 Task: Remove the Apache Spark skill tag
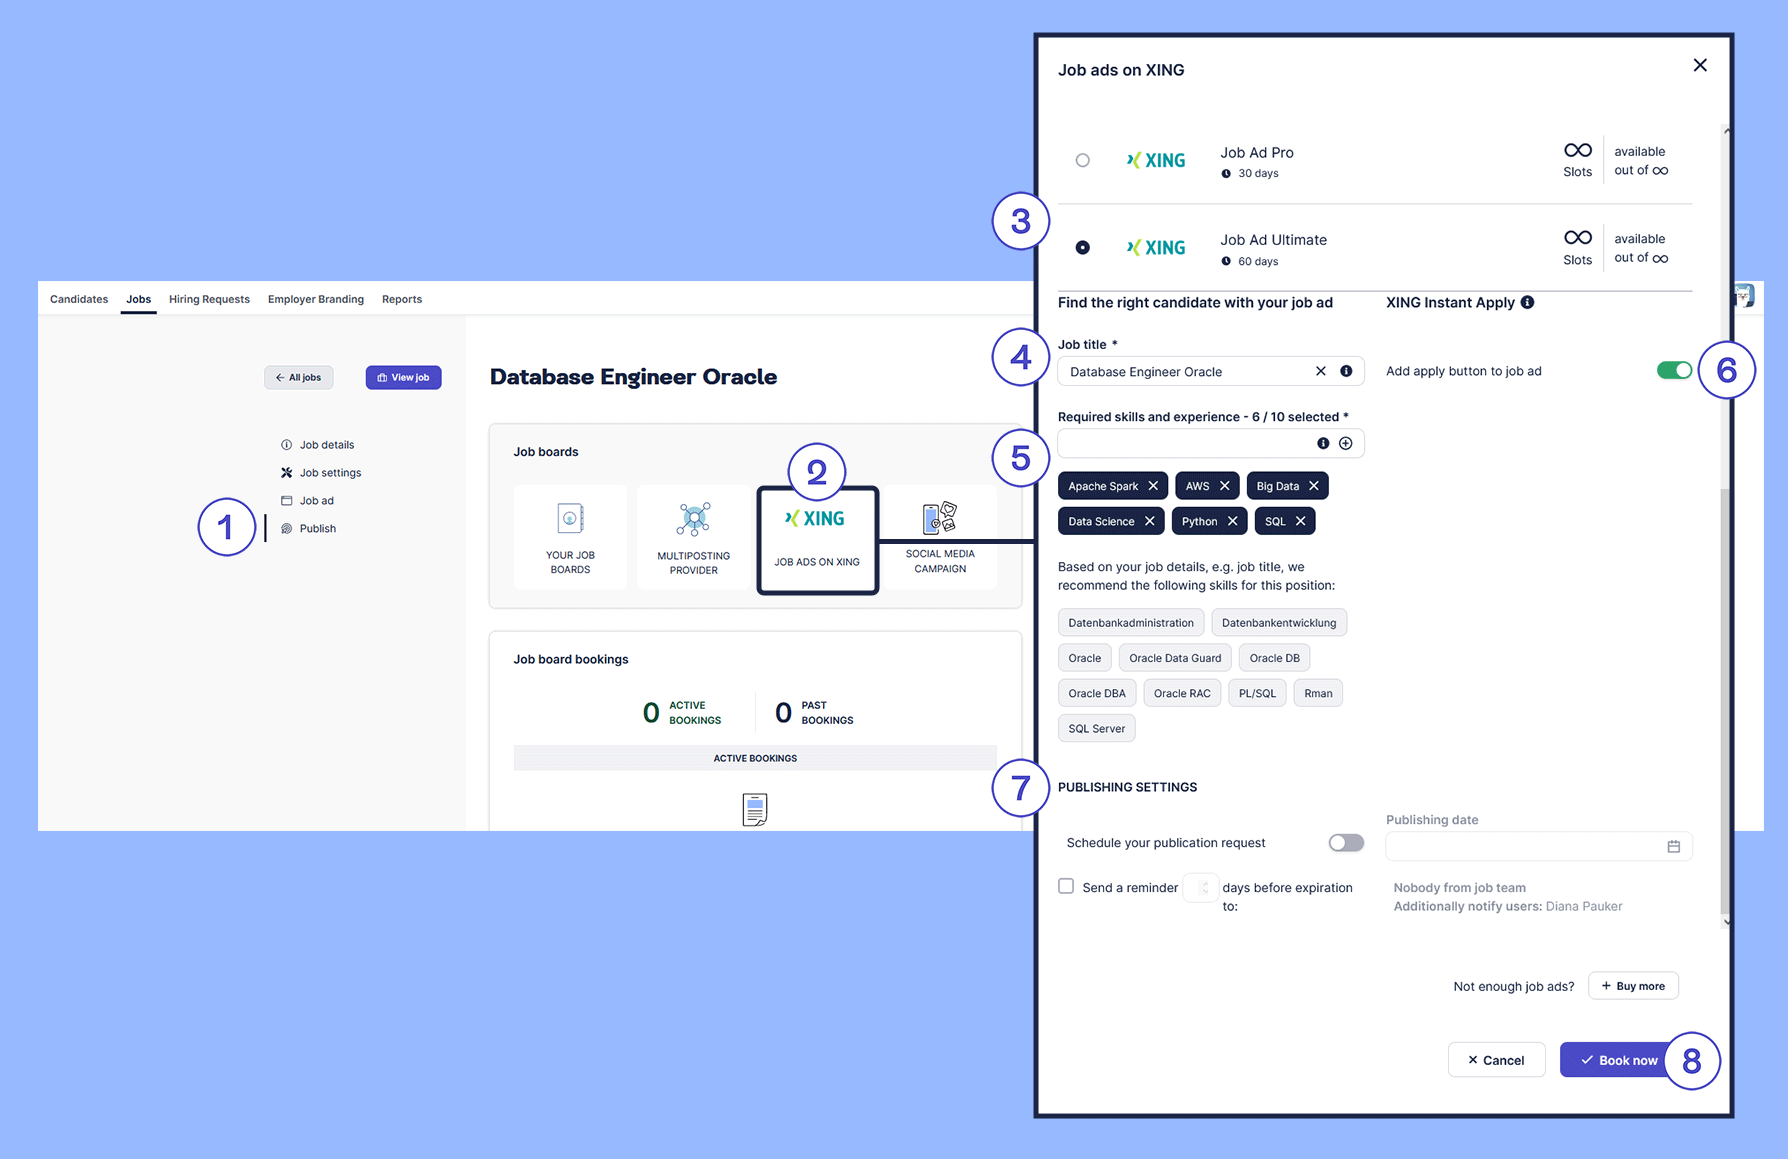[1153, 486]
